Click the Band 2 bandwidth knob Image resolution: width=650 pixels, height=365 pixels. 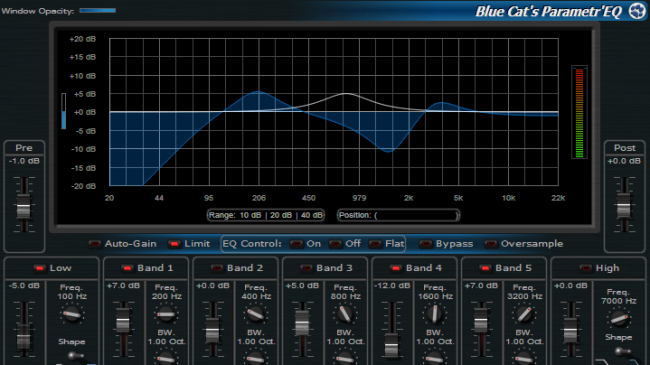pyautogui.click(x=255, y=358)
